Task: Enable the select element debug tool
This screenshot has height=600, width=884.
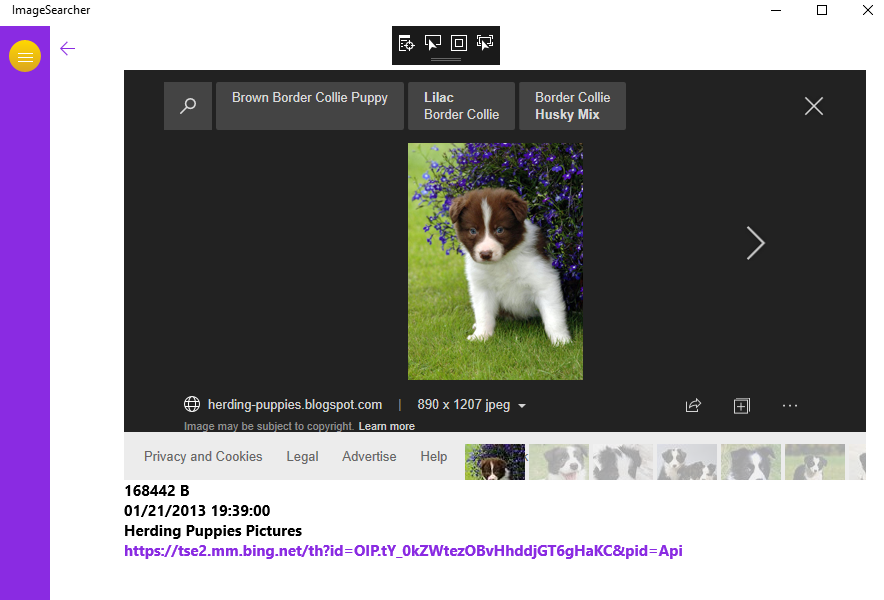Action: point(433,43)
